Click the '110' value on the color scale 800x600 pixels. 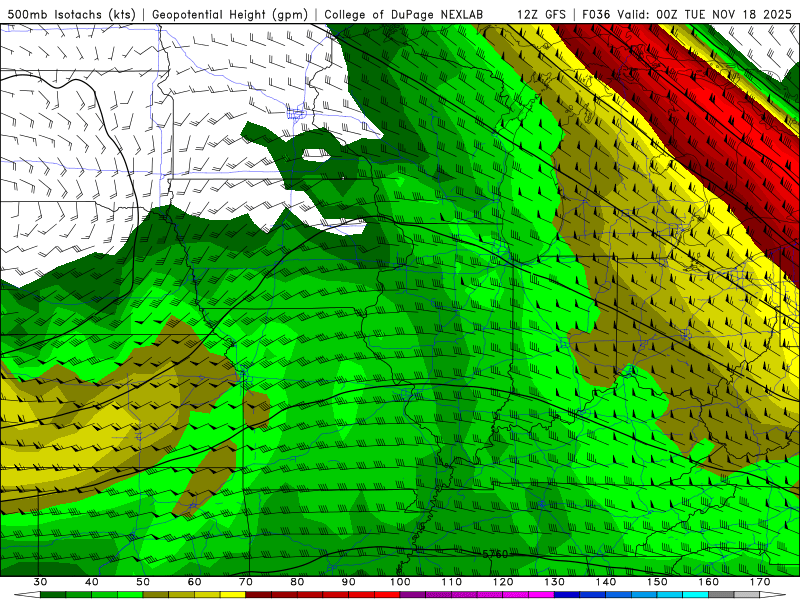point(452,582)
